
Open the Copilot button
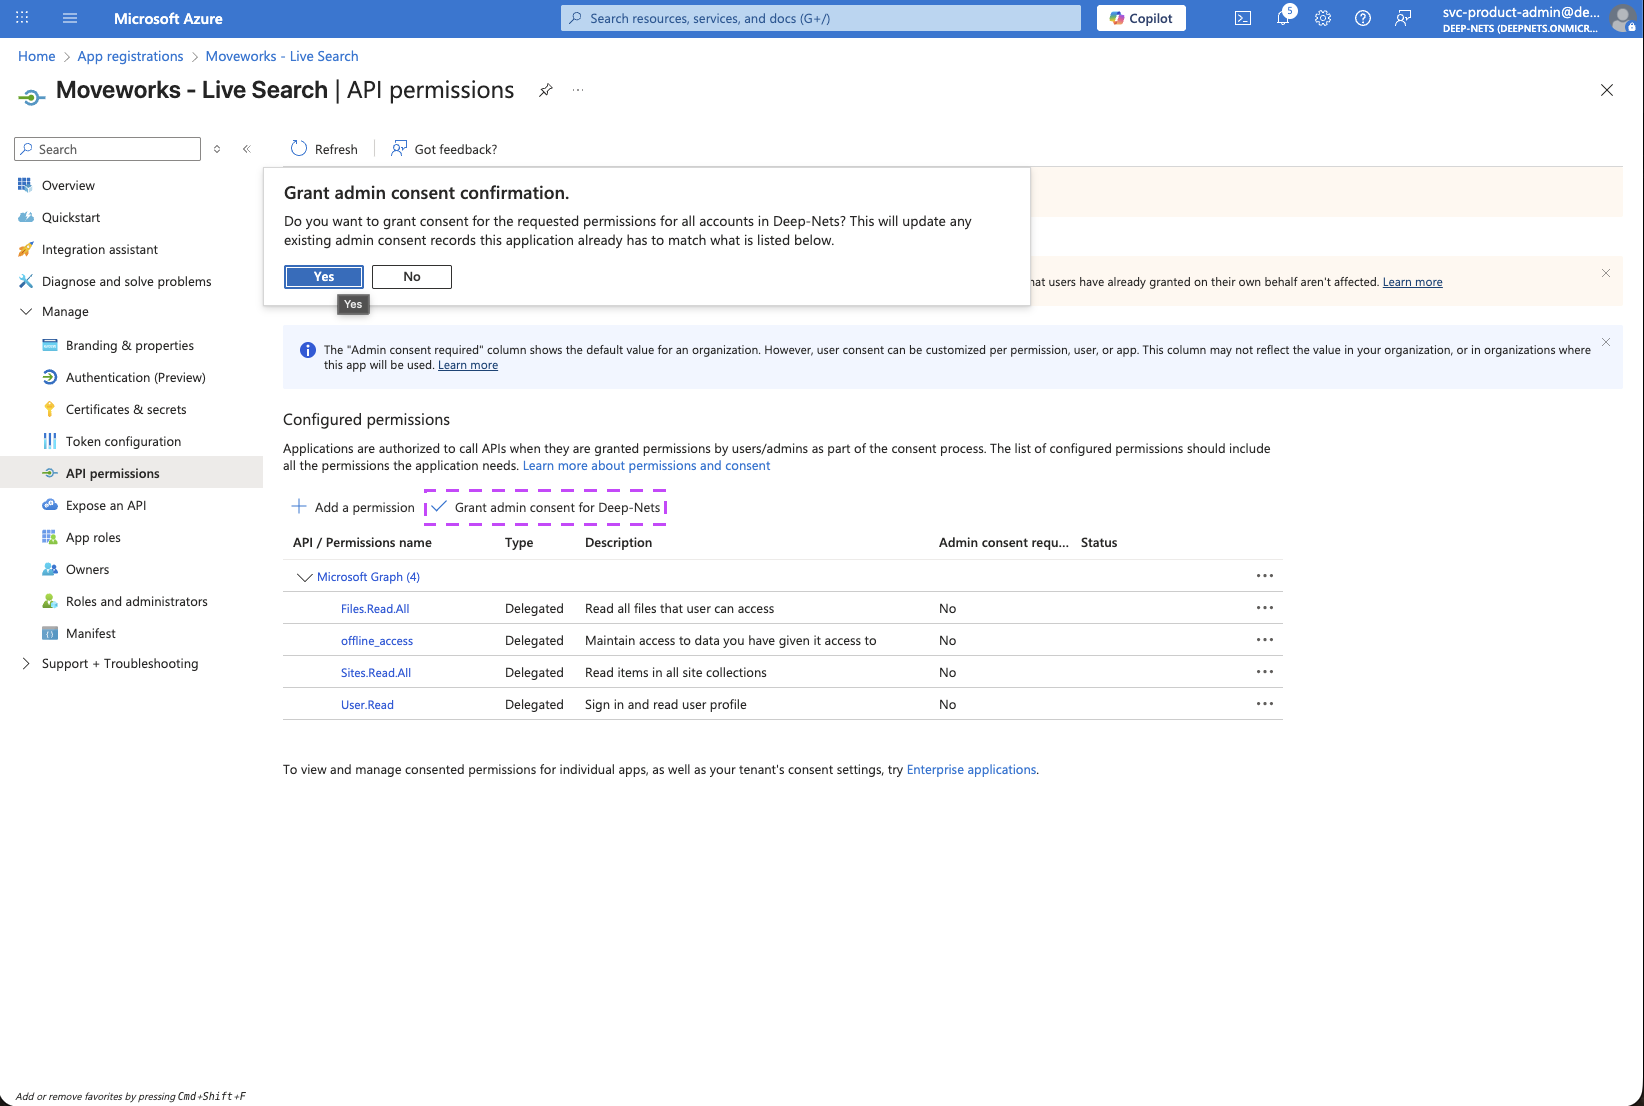[1141, 18]
